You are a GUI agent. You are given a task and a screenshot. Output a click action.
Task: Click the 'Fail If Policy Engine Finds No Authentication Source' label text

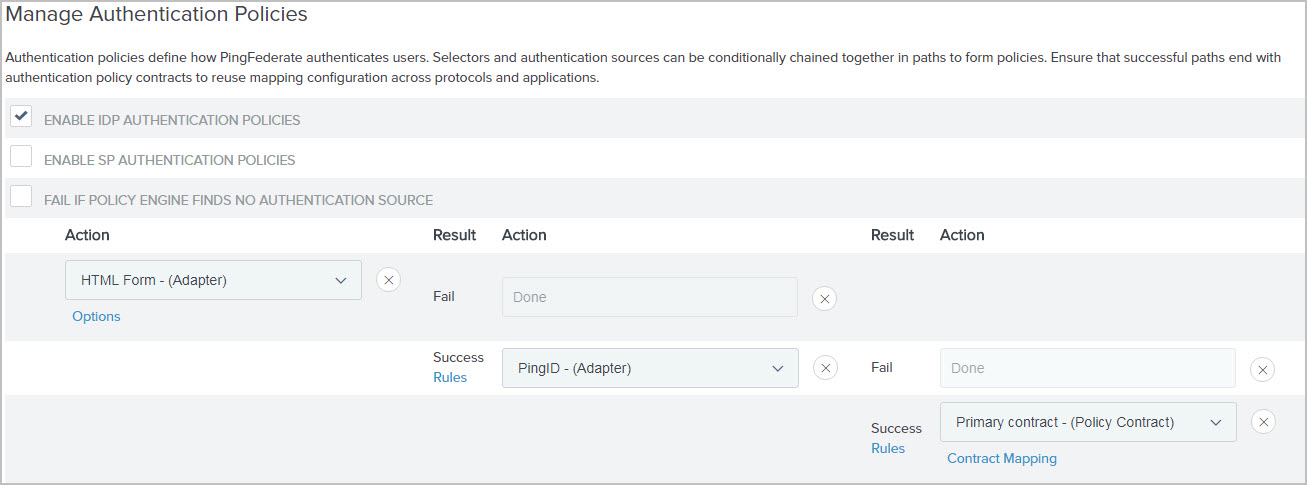pyautogui.click(x=238, y=200)
